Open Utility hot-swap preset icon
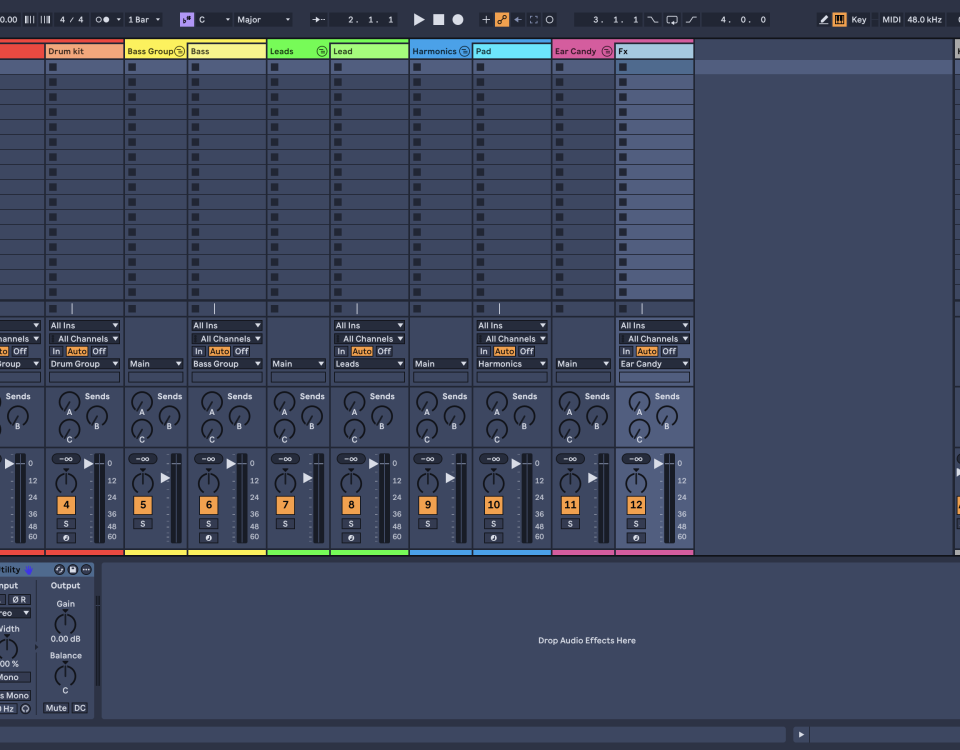The image size is (960, 750). click(60, 570)
